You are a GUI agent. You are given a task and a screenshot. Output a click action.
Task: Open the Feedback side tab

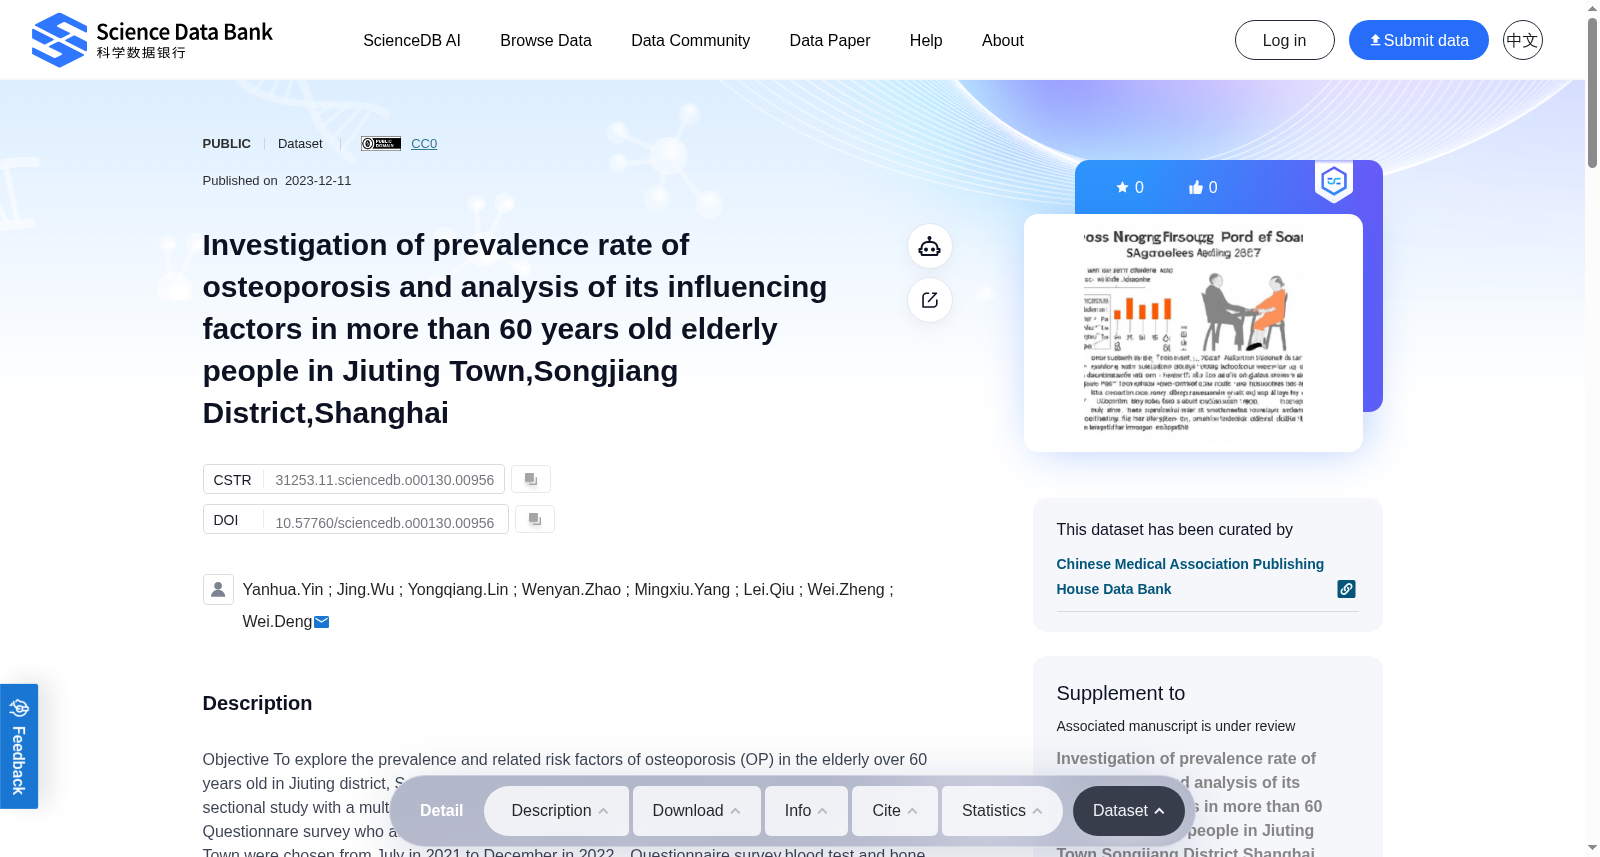19,746
